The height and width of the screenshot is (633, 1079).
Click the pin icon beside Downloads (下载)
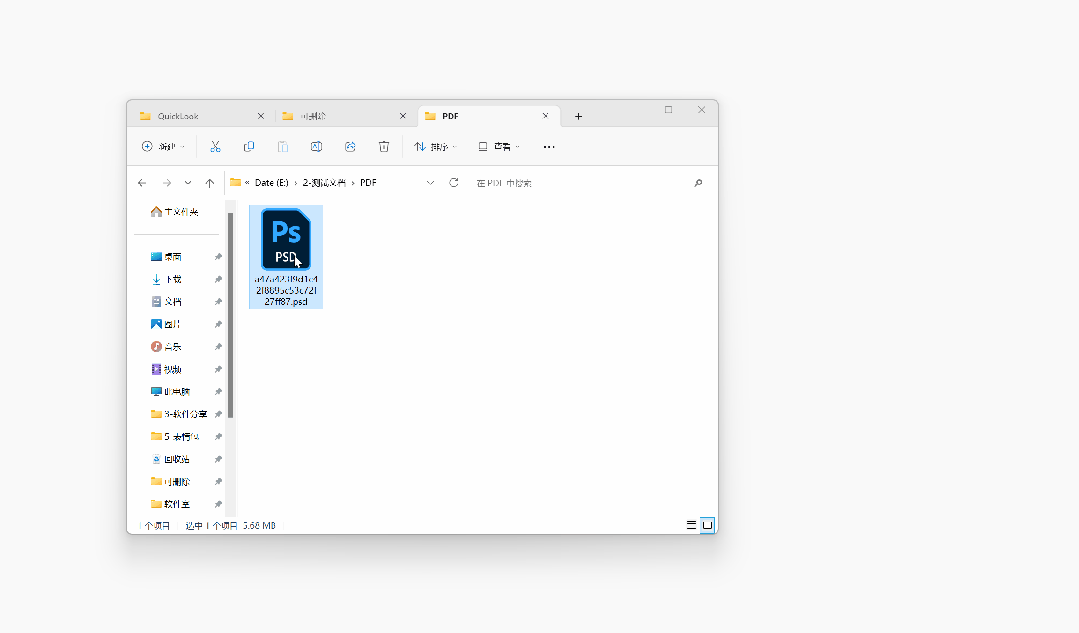coord(218,279)
